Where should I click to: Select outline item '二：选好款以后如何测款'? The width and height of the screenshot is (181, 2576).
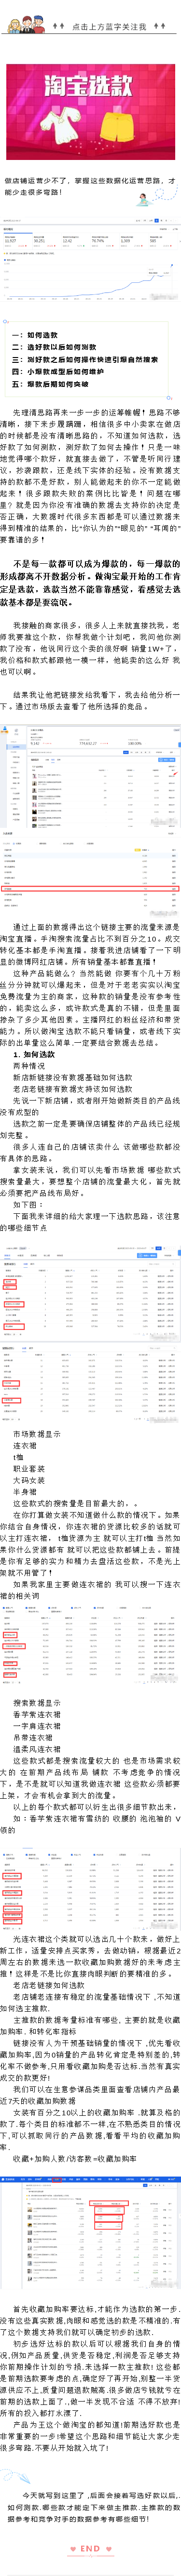point(54,347)
